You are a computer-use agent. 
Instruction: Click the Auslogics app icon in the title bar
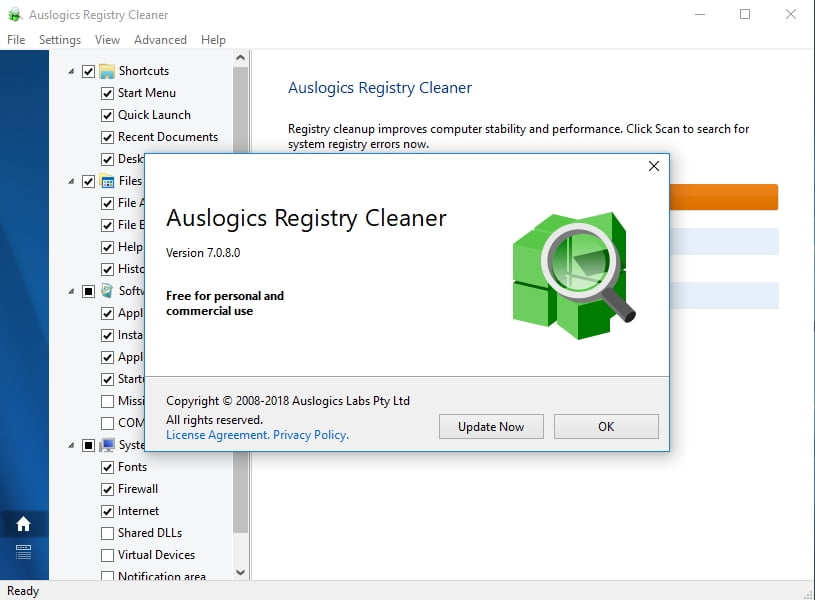click(15, 15)
